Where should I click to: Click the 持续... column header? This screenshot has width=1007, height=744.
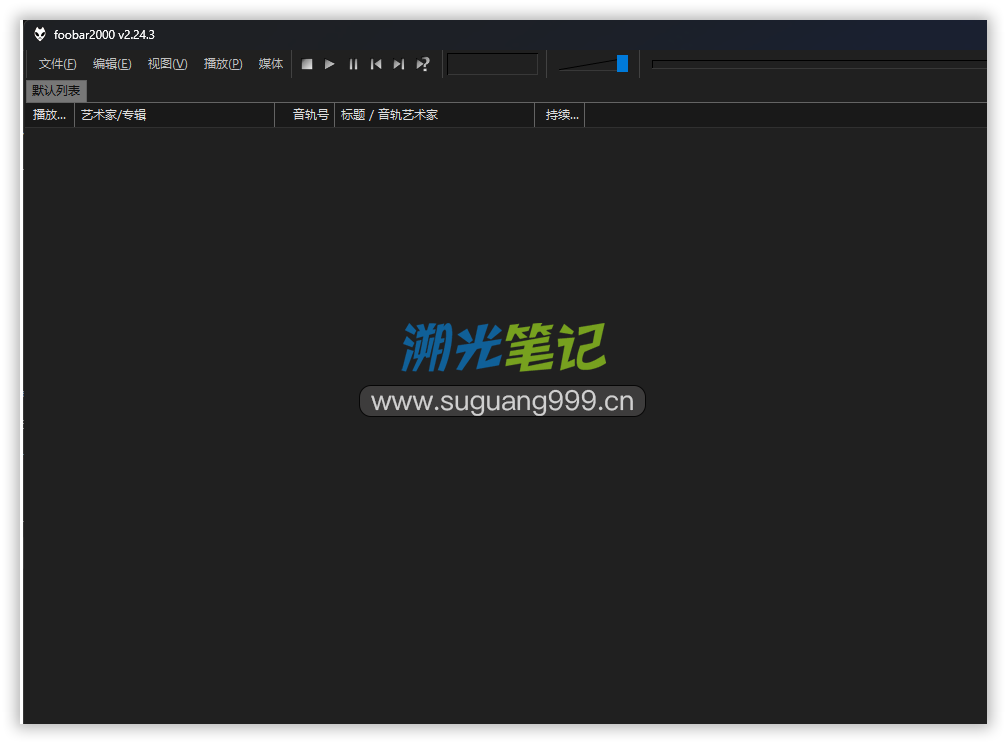click(x=560, y=115)
